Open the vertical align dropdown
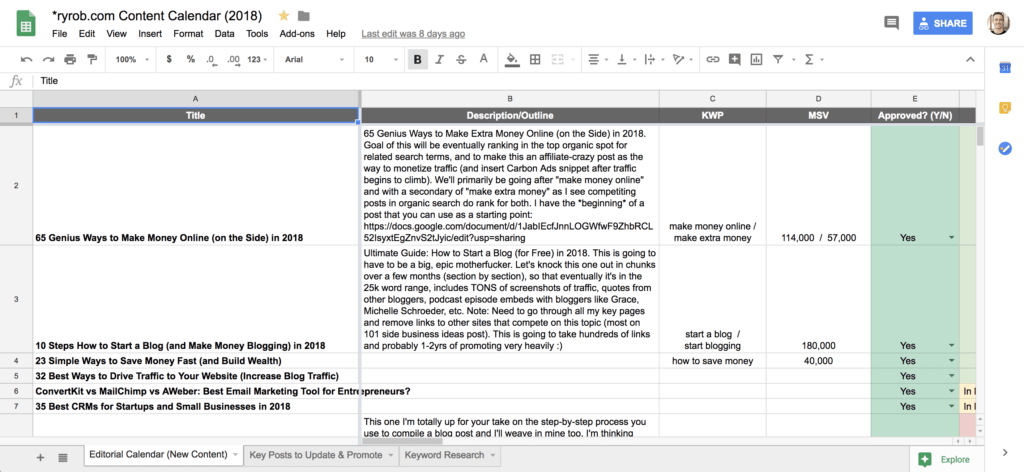1024x472 pixels. [x=625, y=59]
